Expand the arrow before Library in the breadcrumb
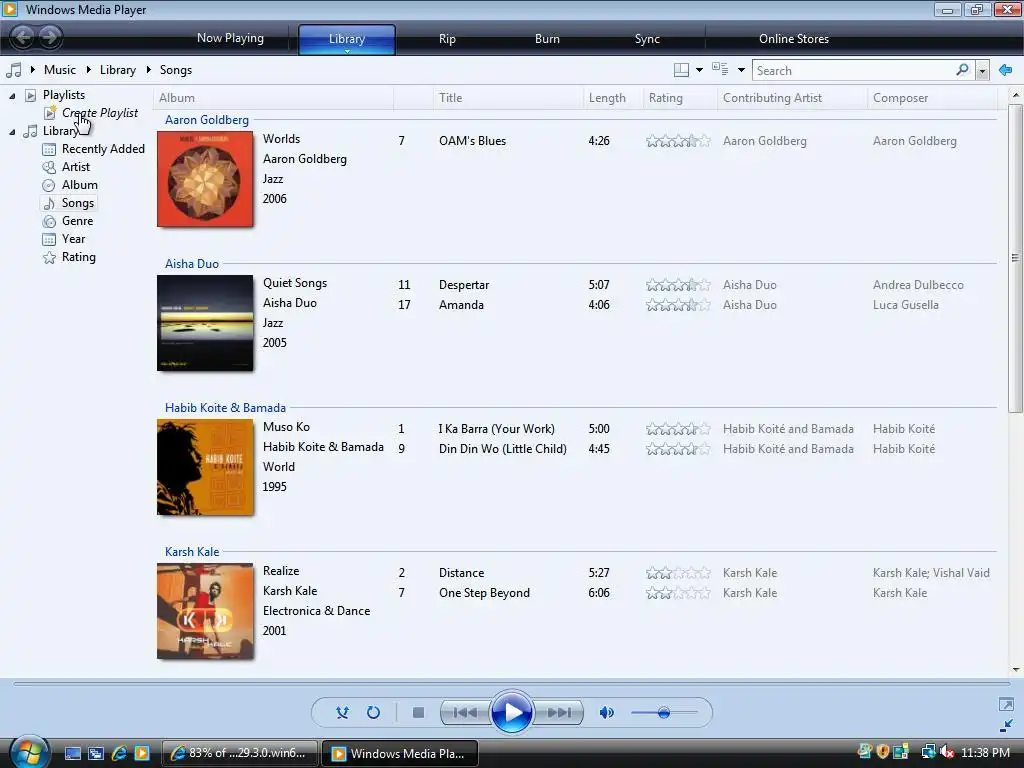 [x=88, y=69]
